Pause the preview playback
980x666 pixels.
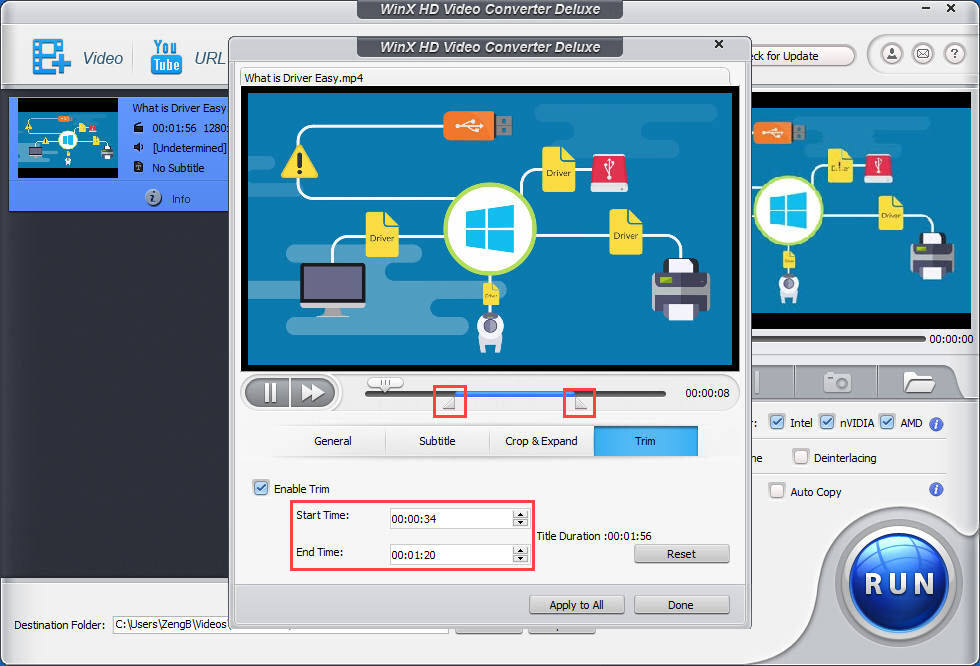(269, 392)
